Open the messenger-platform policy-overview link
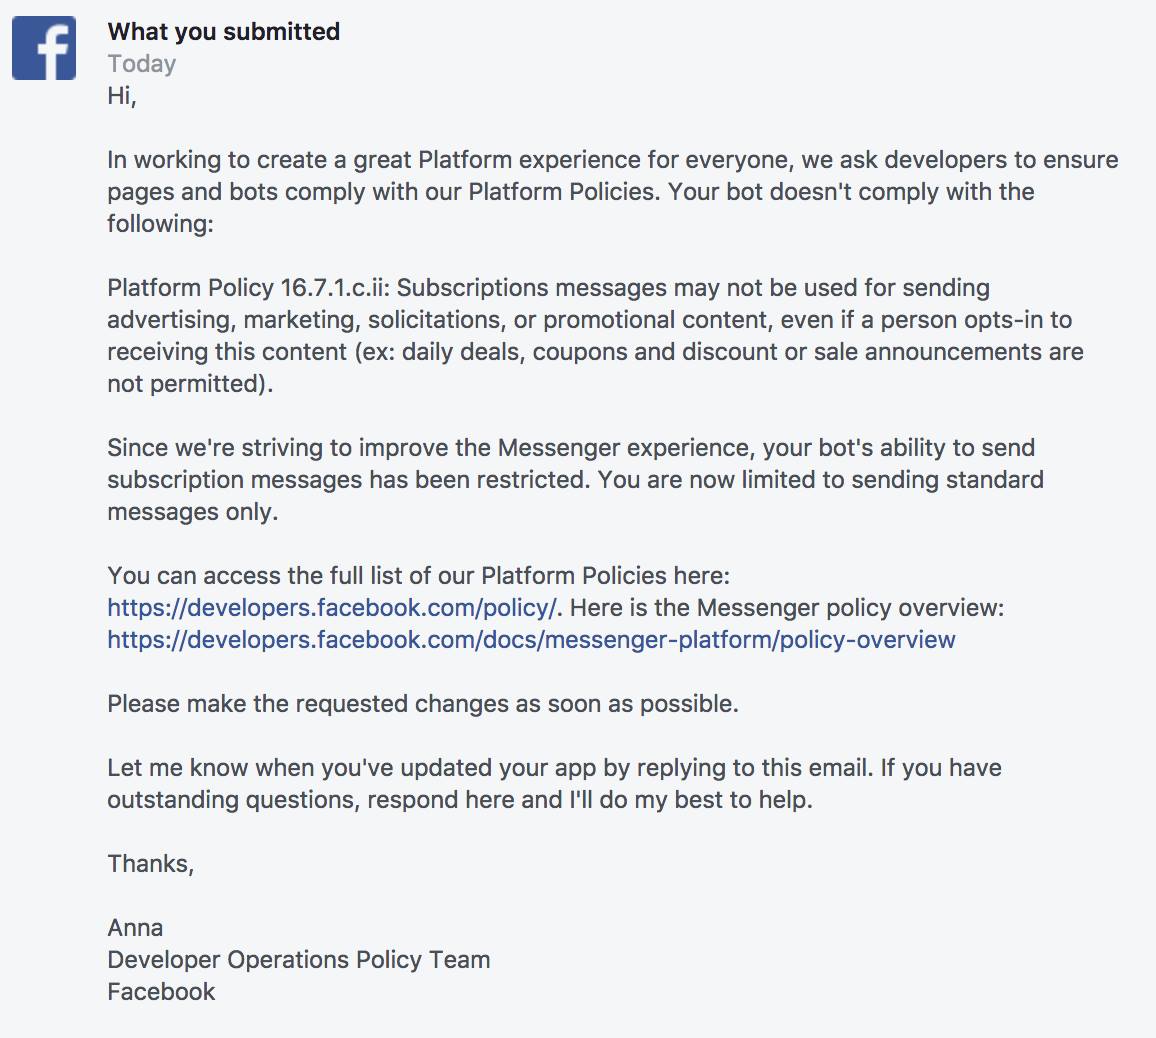The width and height of the screenshot is (1156, 1038). coord(531,640)
